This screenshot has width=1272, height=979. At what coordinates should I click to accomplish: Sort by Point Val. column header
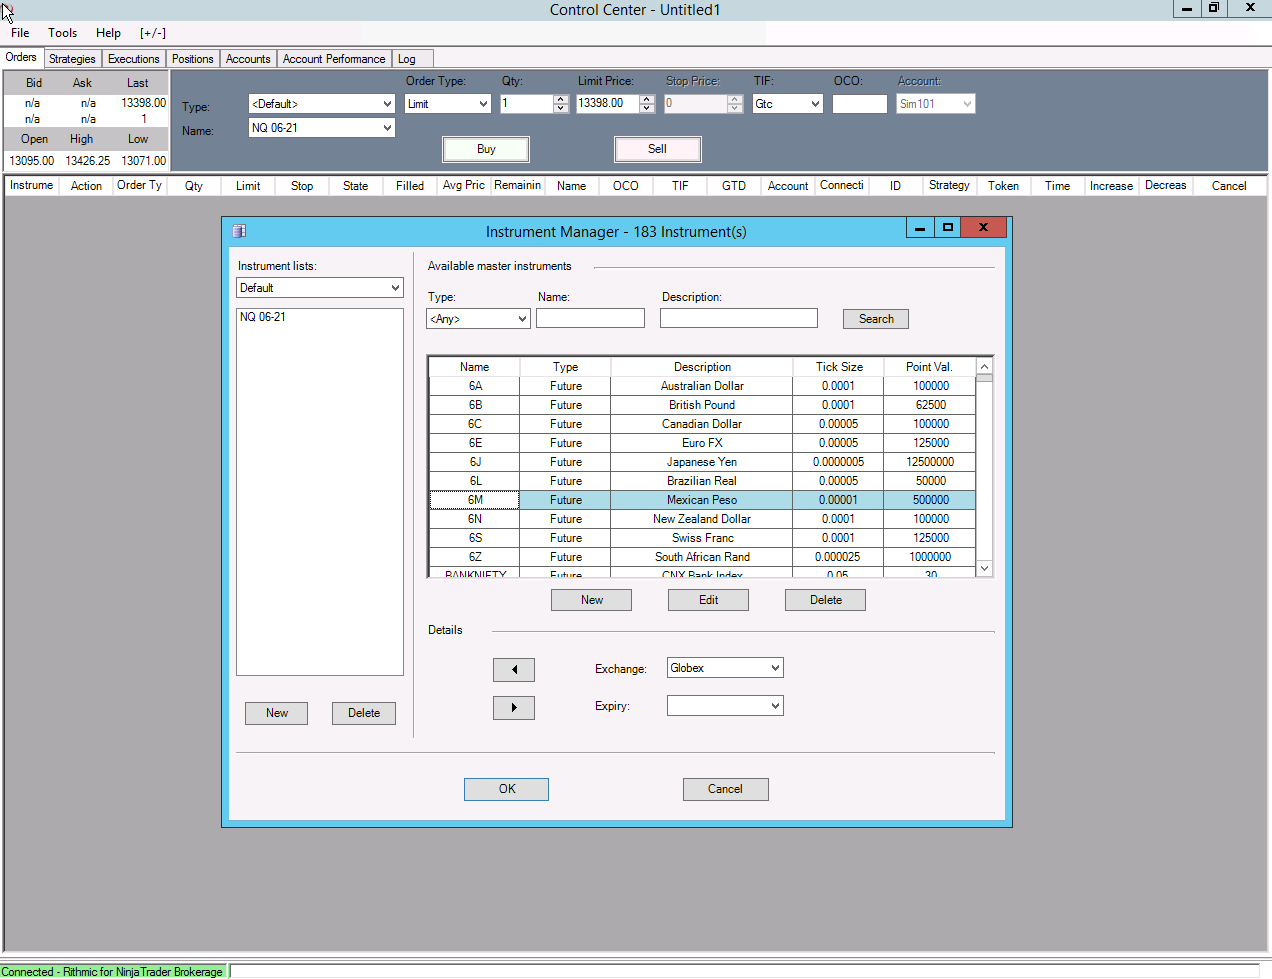point(929,367)
